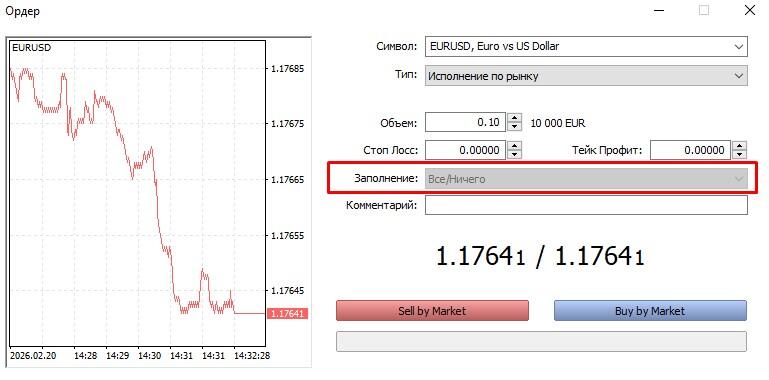Image resolution: width=769 pixels, height=380 pixels.
Task: Click the Ордер window title
Action: pyautogui.click(x=23, y=11)
